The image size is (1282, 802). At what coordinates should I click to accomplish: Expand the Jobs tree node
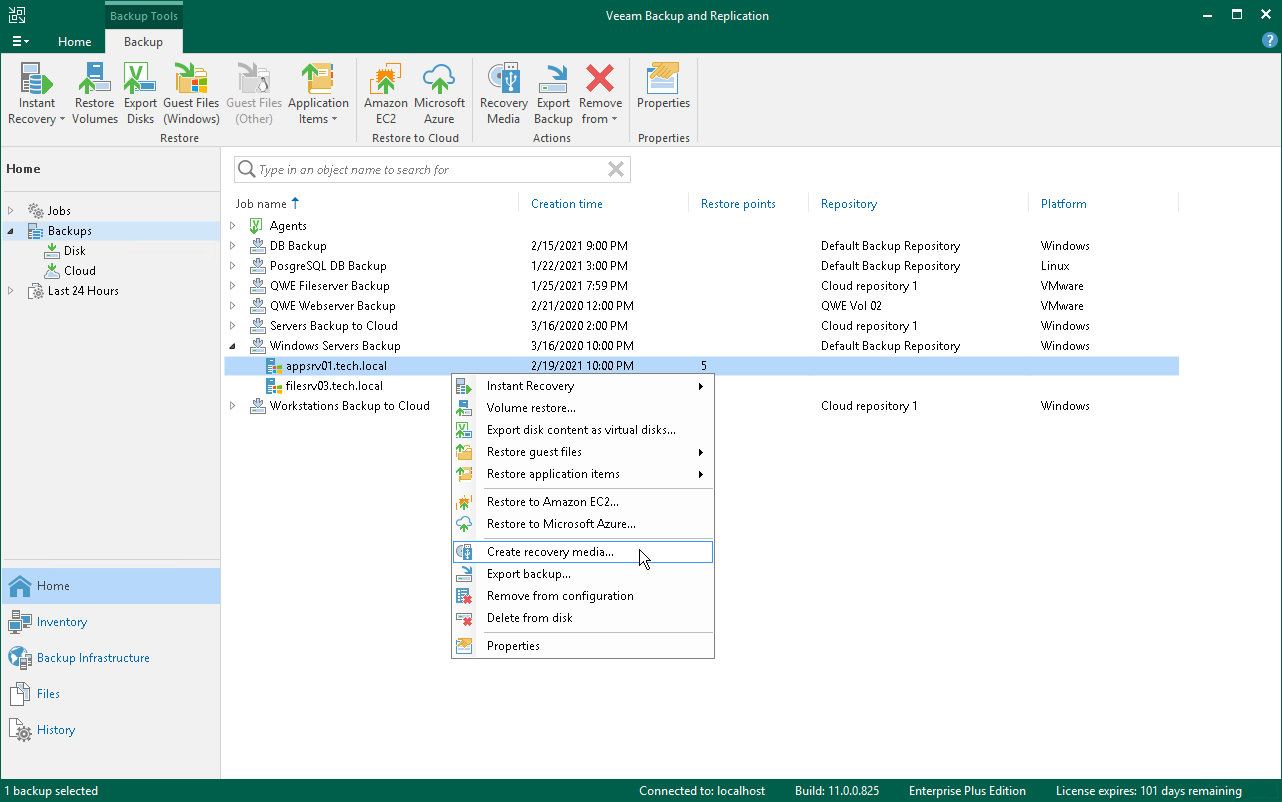pos(12,211)
